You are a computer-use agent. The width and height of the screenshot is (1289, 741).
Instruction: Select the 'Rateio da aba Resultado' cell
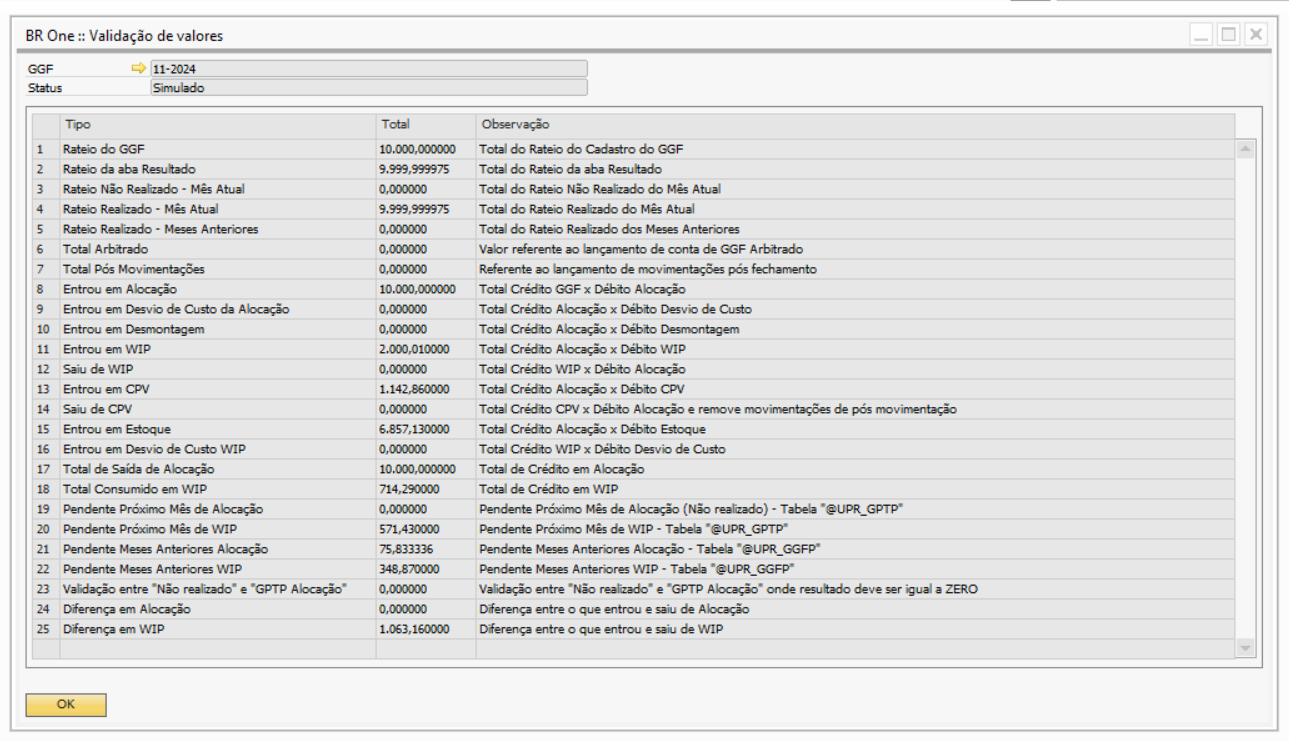218,169
